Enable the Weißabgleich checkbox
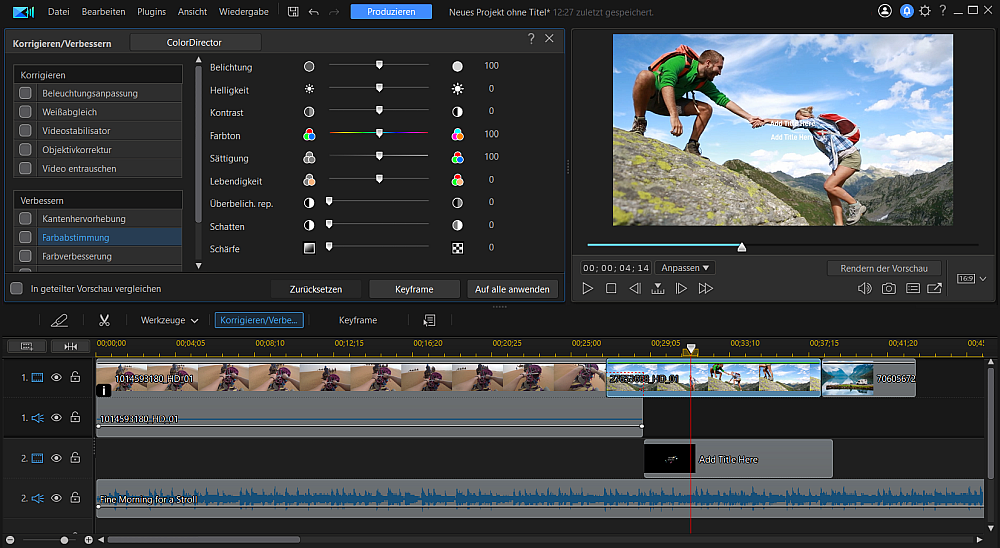This screenshot has height=548, width=1000. tap(25, 112)
